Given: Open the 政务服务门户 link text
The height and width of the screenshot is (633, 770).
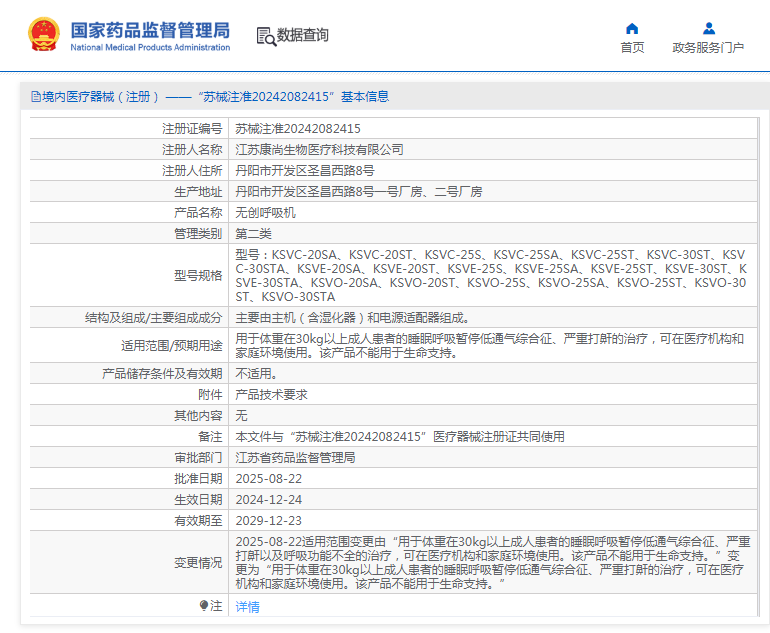Looking at the screenshot, I should (x=708, y=47).
